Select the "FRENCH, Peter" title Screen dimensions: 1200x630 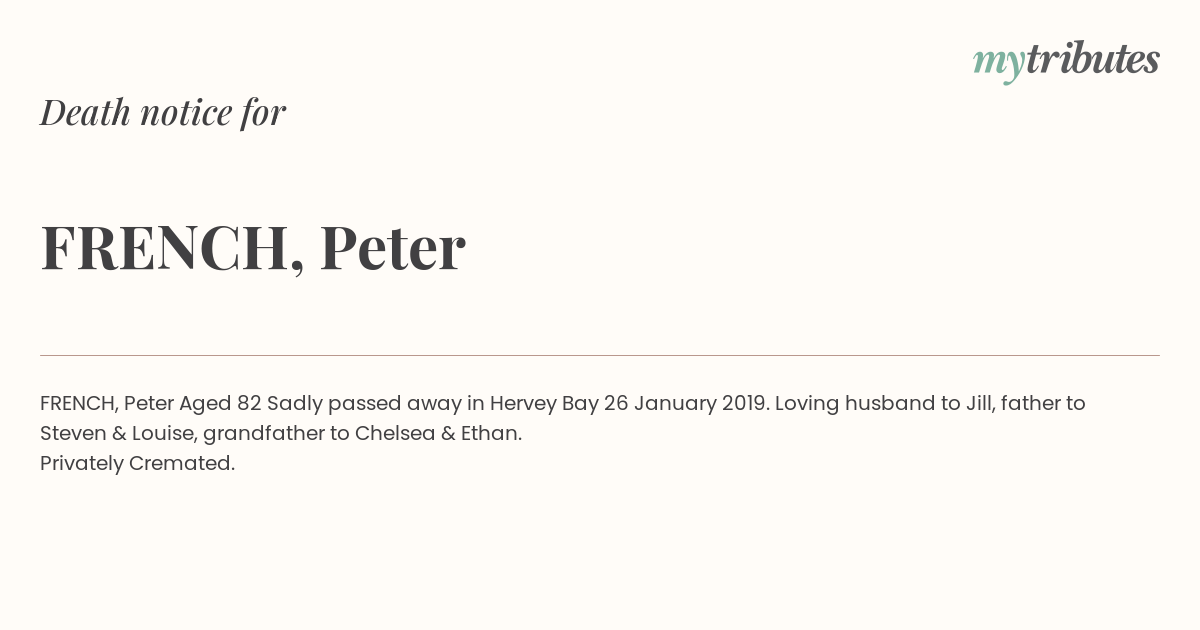click(253, 248)
